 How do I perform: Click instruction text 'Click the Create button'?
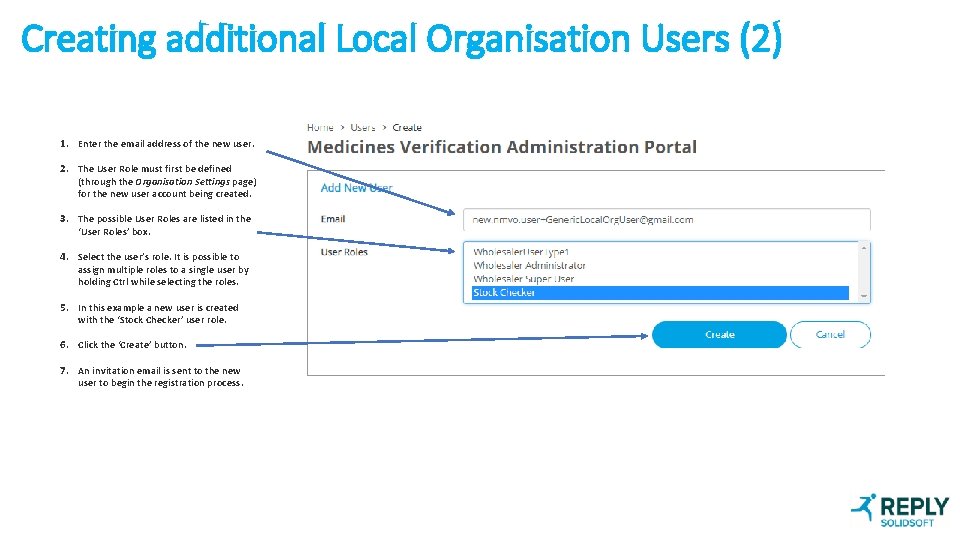132,345
